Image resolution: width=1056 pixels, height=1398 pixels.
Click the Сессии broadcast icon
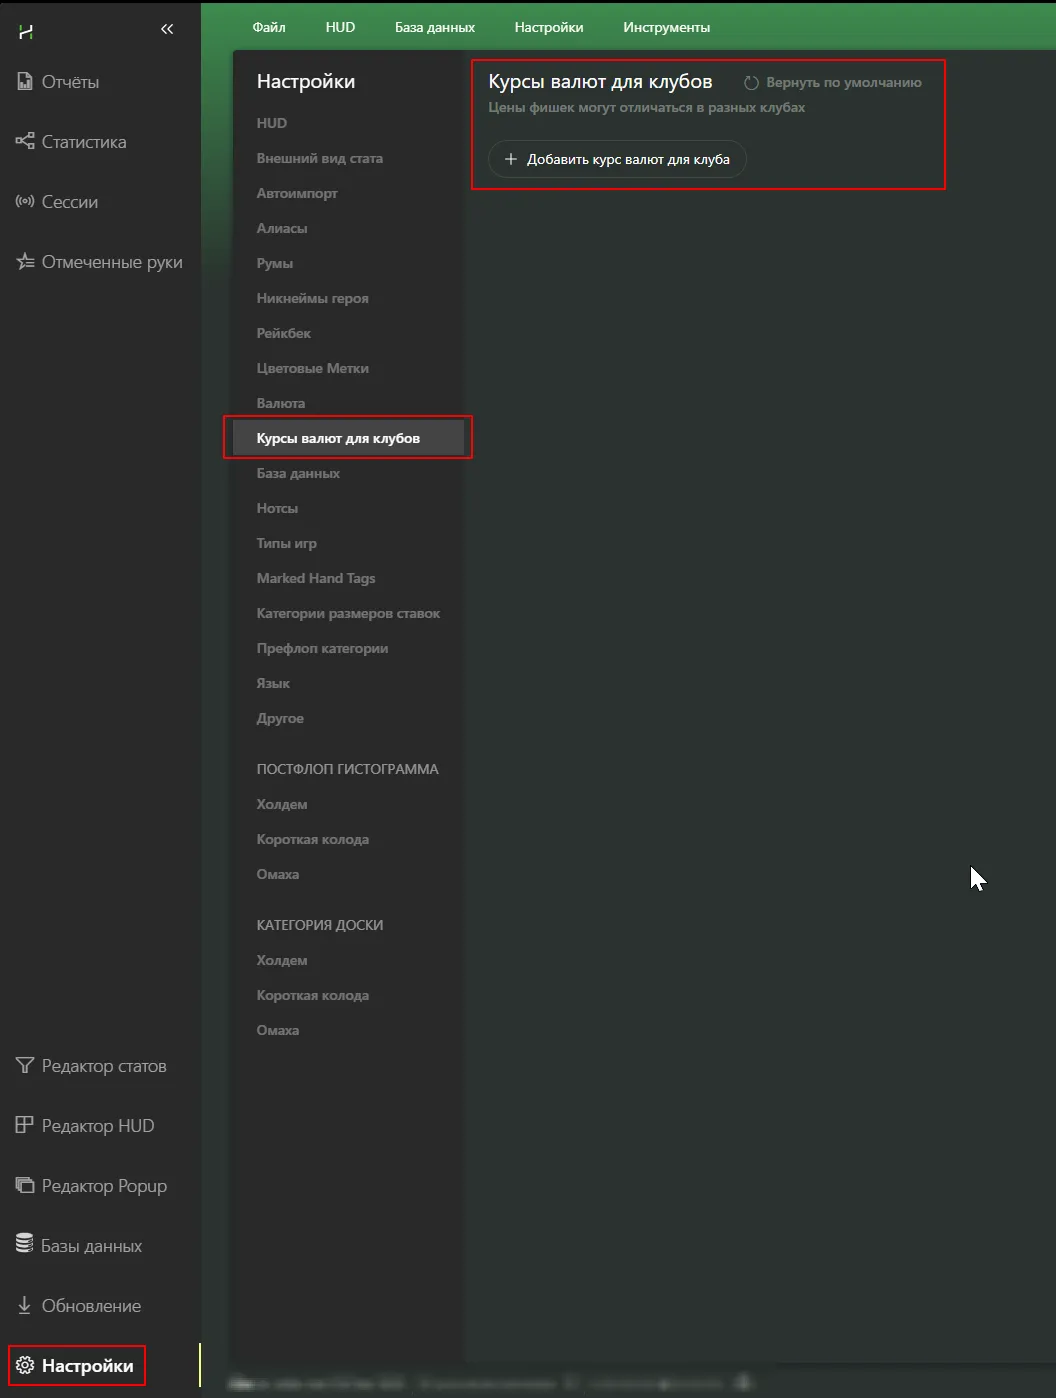pos(25,202)
